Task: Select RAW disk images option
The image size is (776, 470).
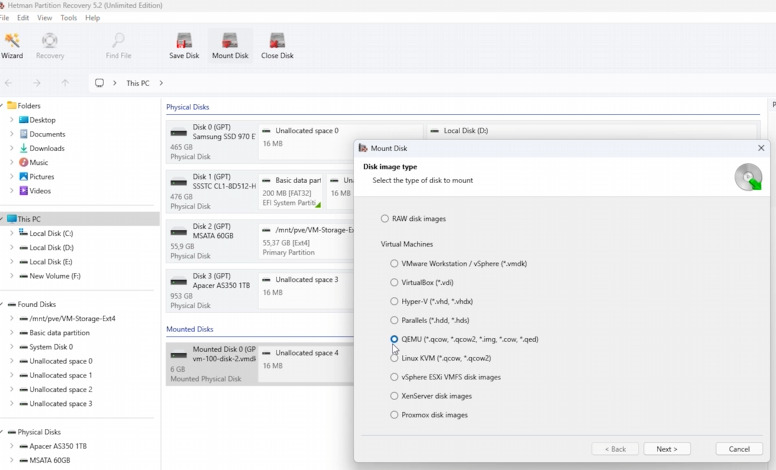Action: (385, 219)
